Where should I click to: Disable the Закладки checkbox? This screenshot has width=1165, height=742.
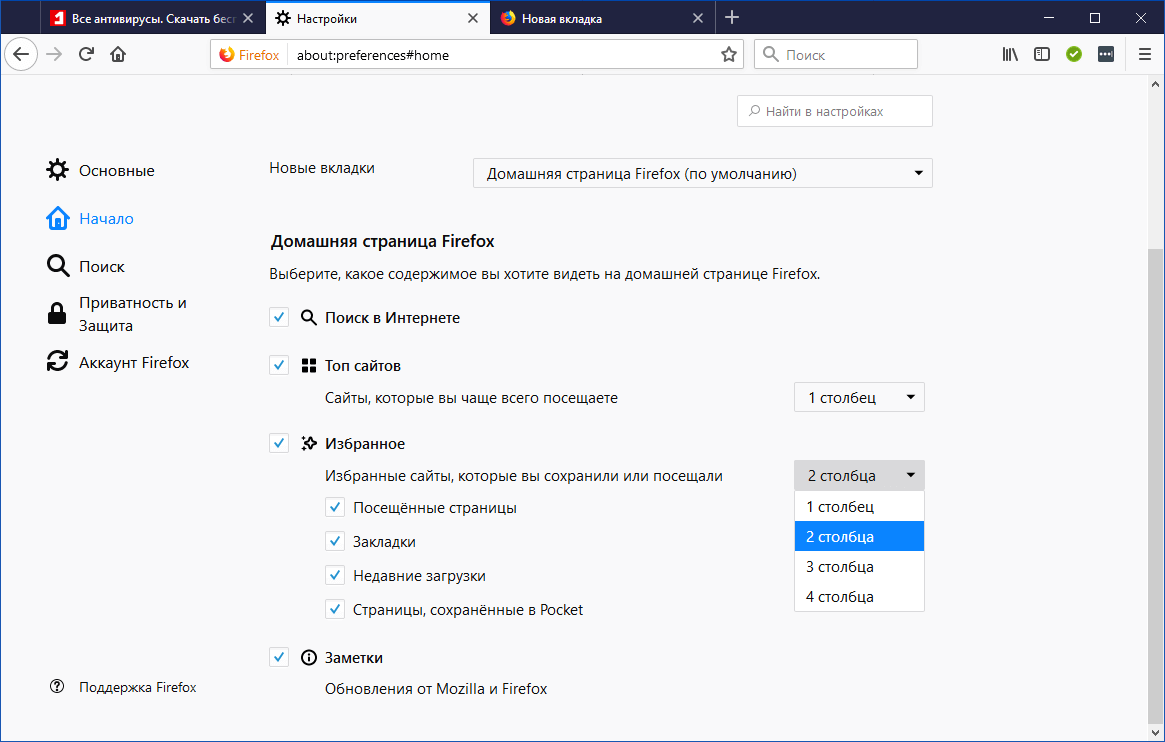pos(335,541)
